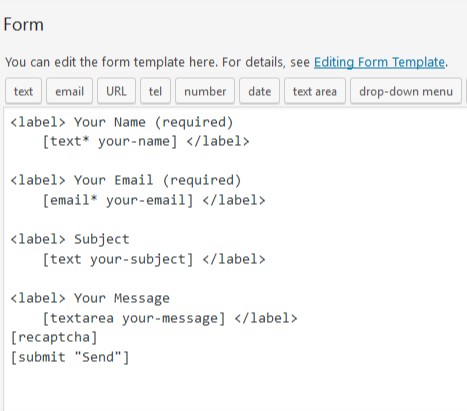Click inside the [textarea your-message] tag

(x=134, y=318)
